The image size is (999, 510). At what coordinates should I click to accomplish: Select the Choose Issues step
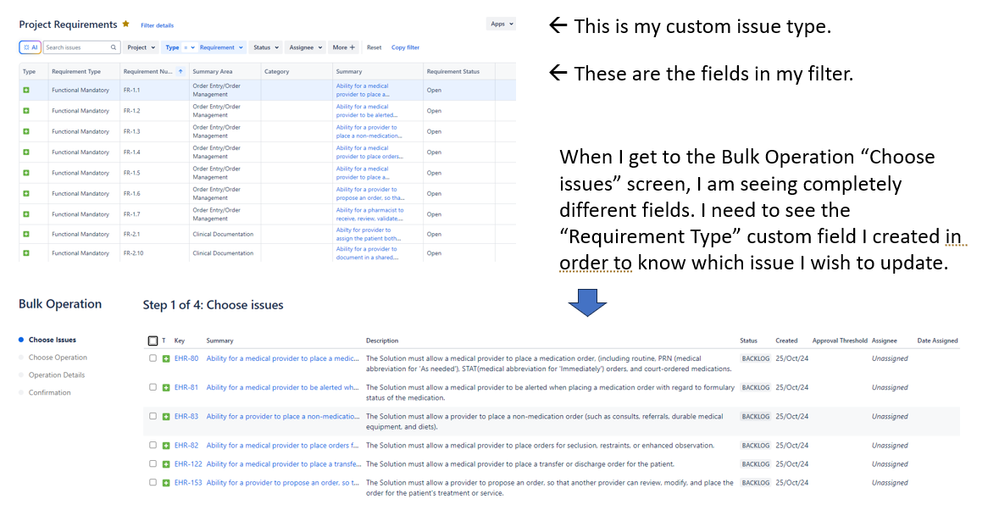pos(52,340)
